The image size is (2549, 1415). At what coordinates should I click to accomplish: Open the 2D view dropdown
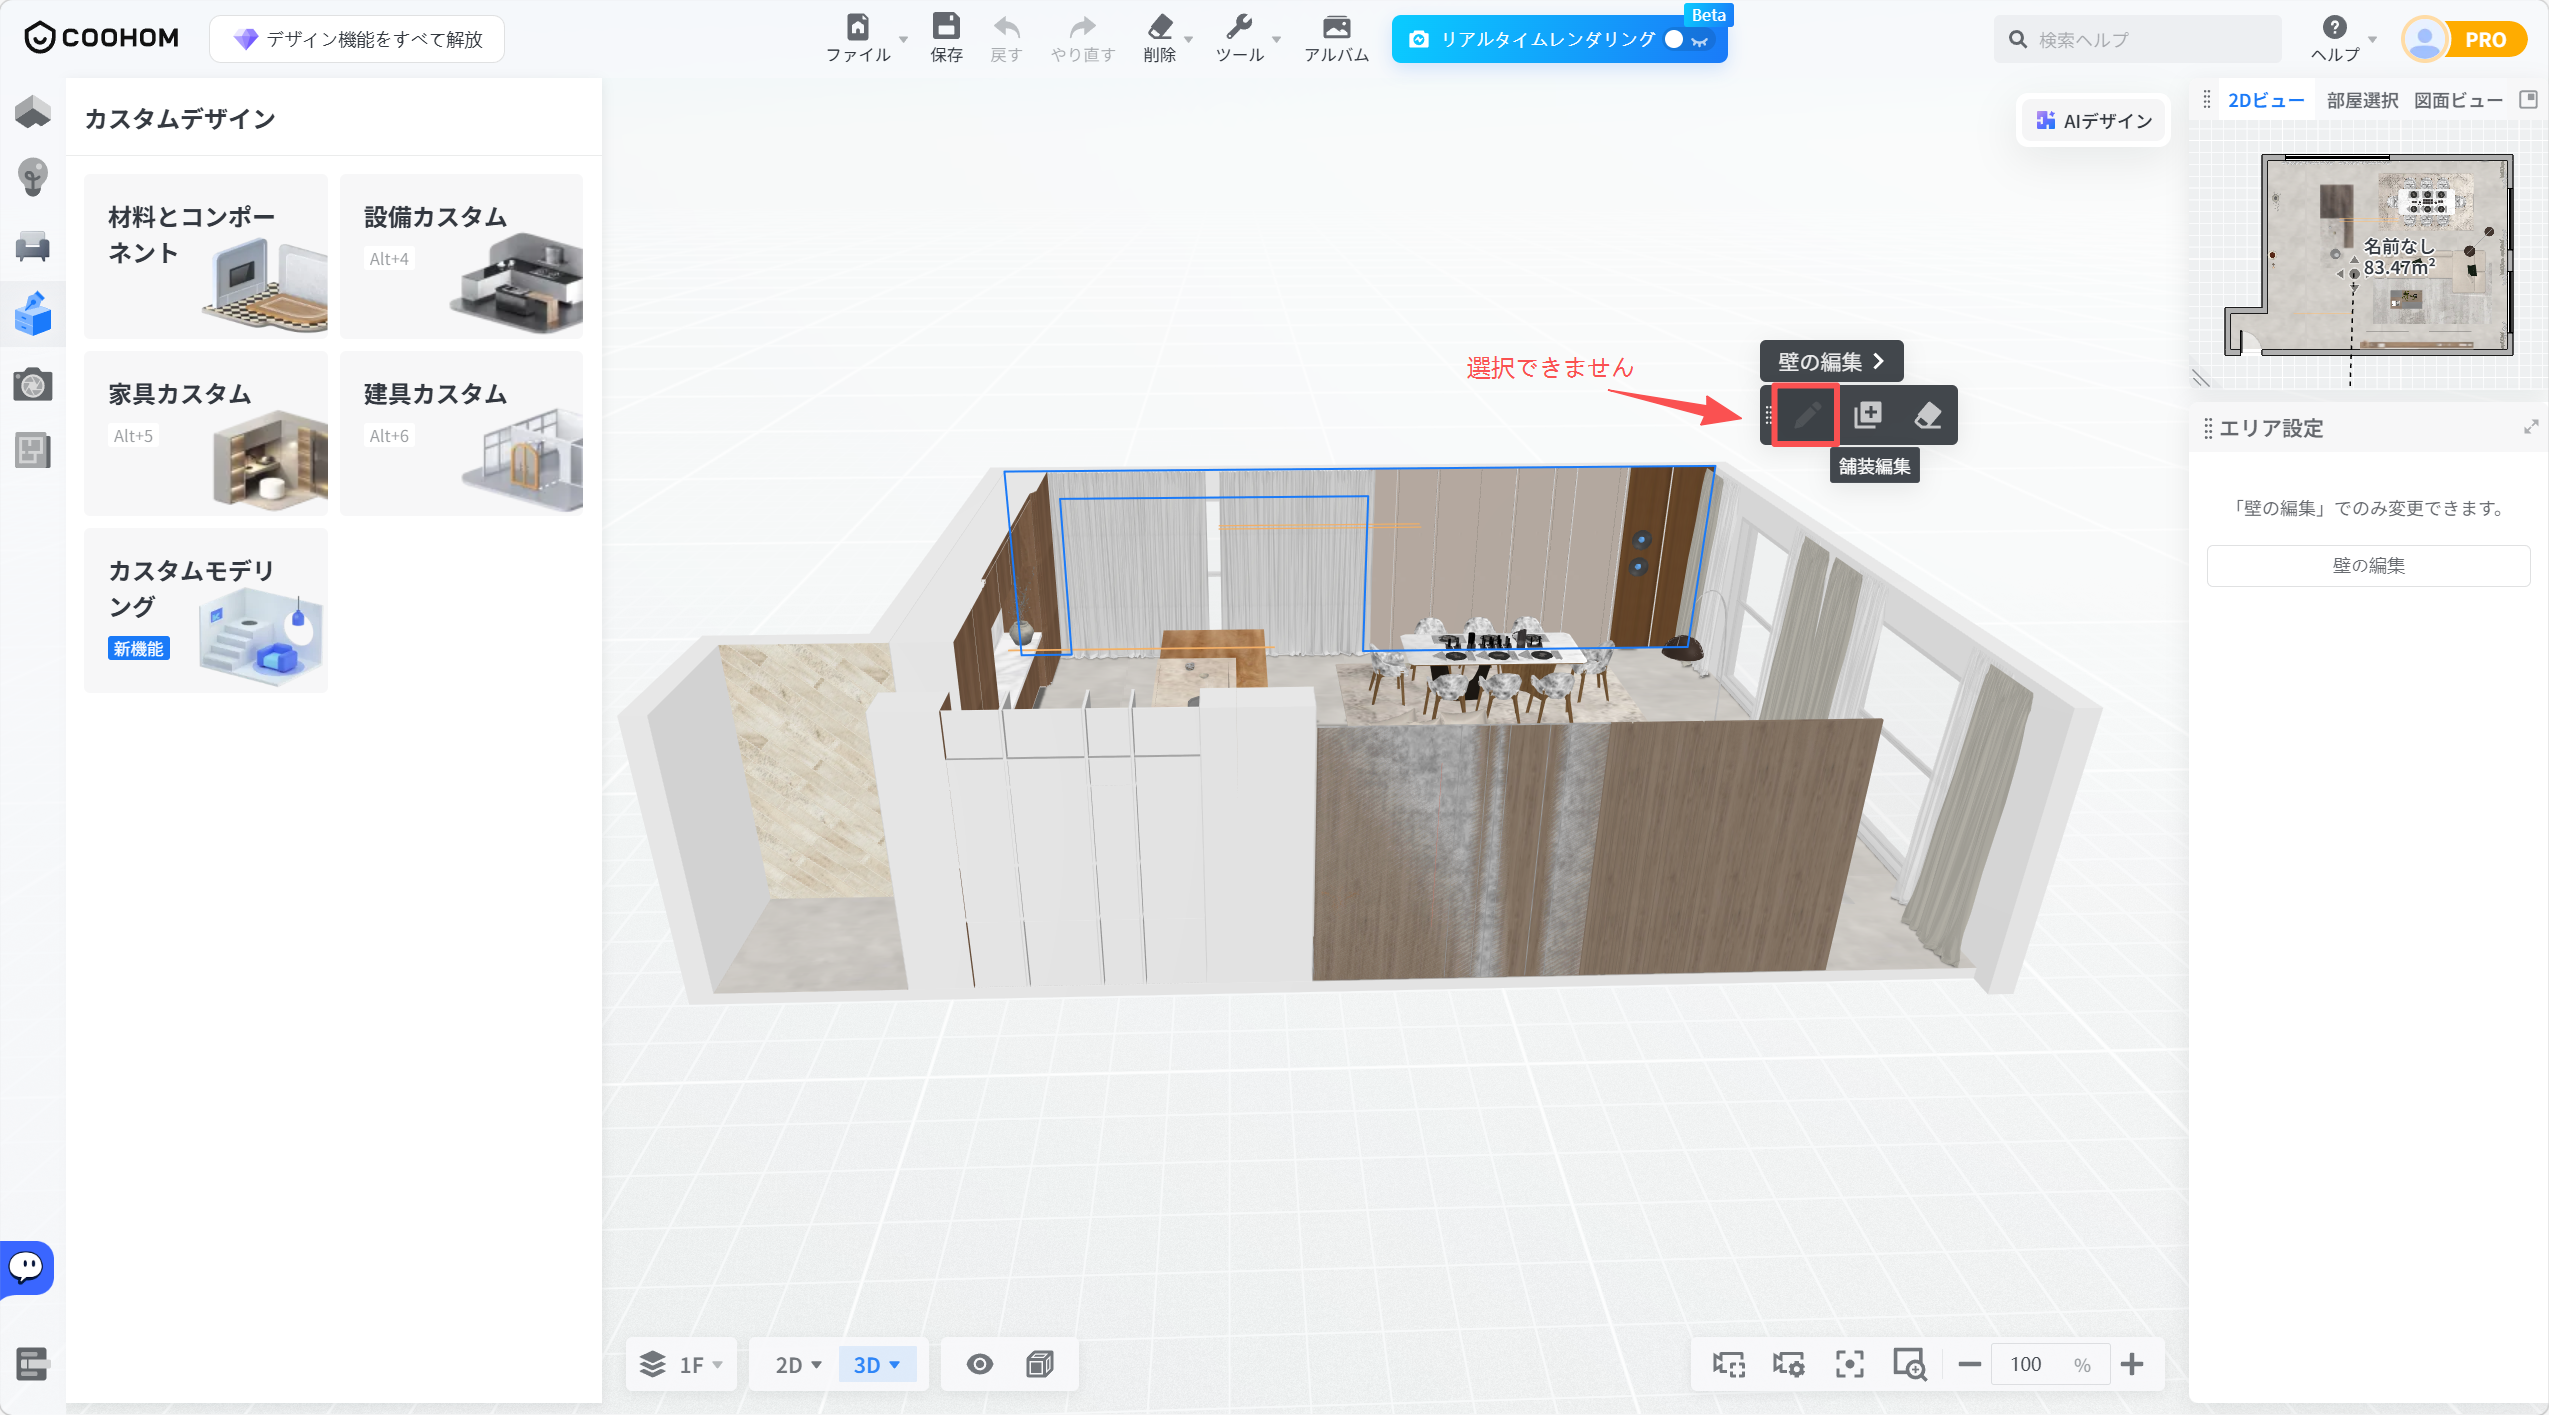click(798, 1364)
